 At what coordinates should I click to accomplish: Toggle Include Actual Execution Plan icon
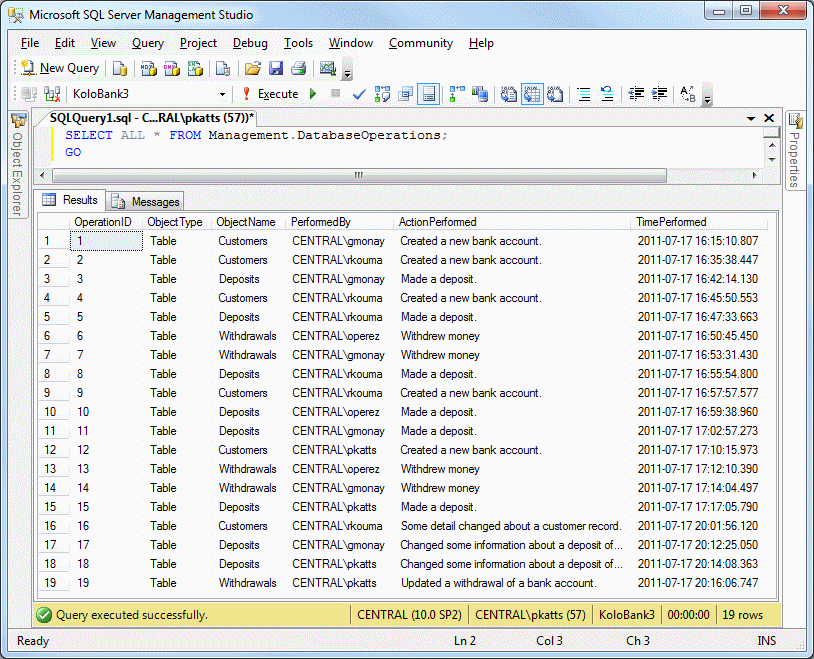[457, 94]
